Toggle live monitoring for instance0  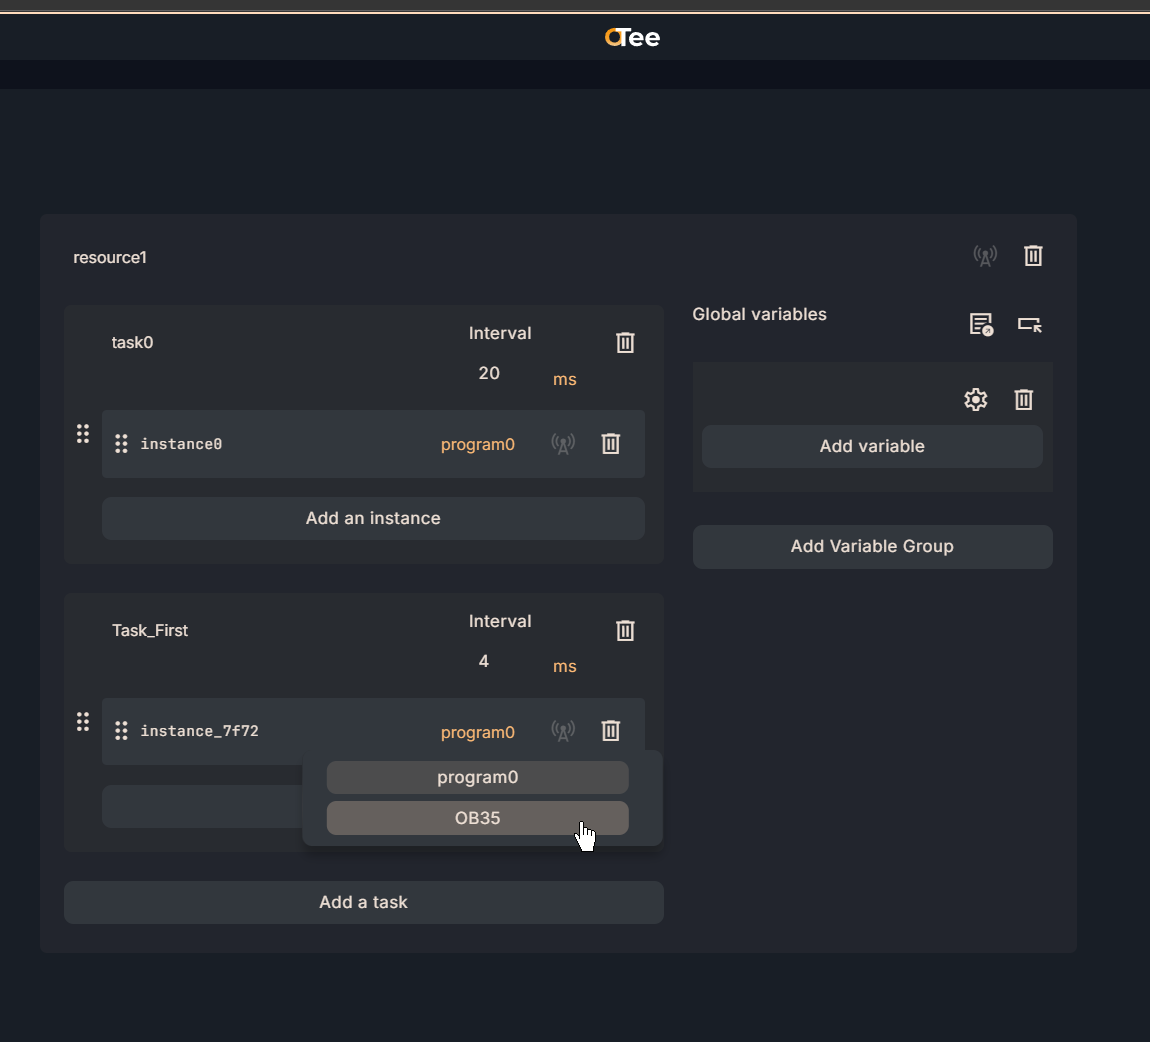click(x=563, y=444)
